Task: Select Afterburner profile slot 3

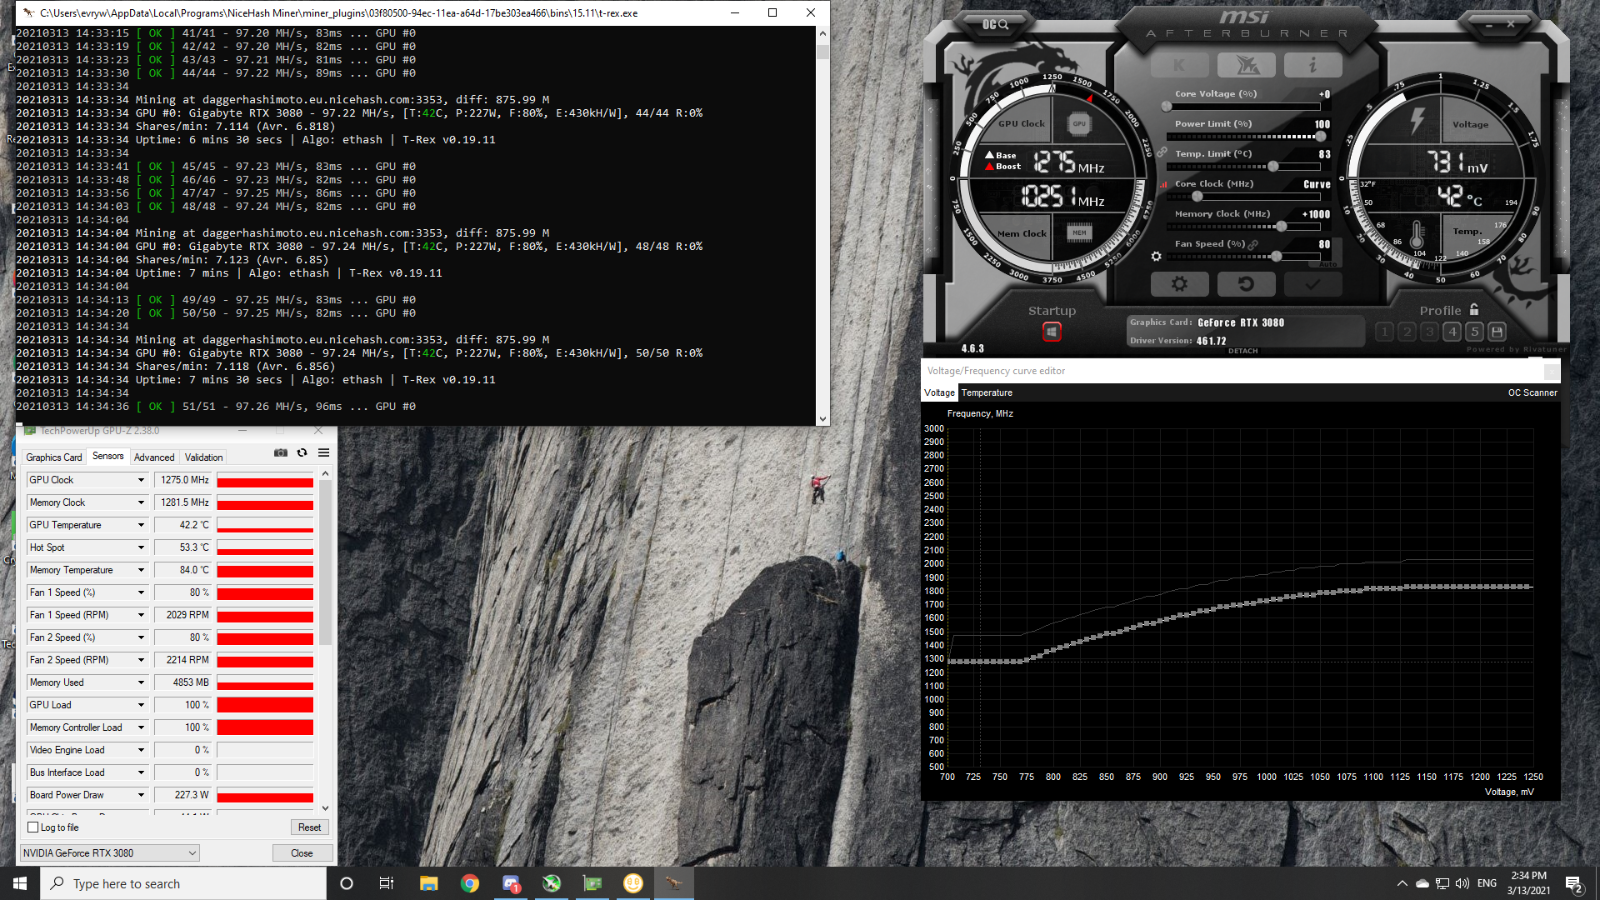Action: (x=1429, y=331)
